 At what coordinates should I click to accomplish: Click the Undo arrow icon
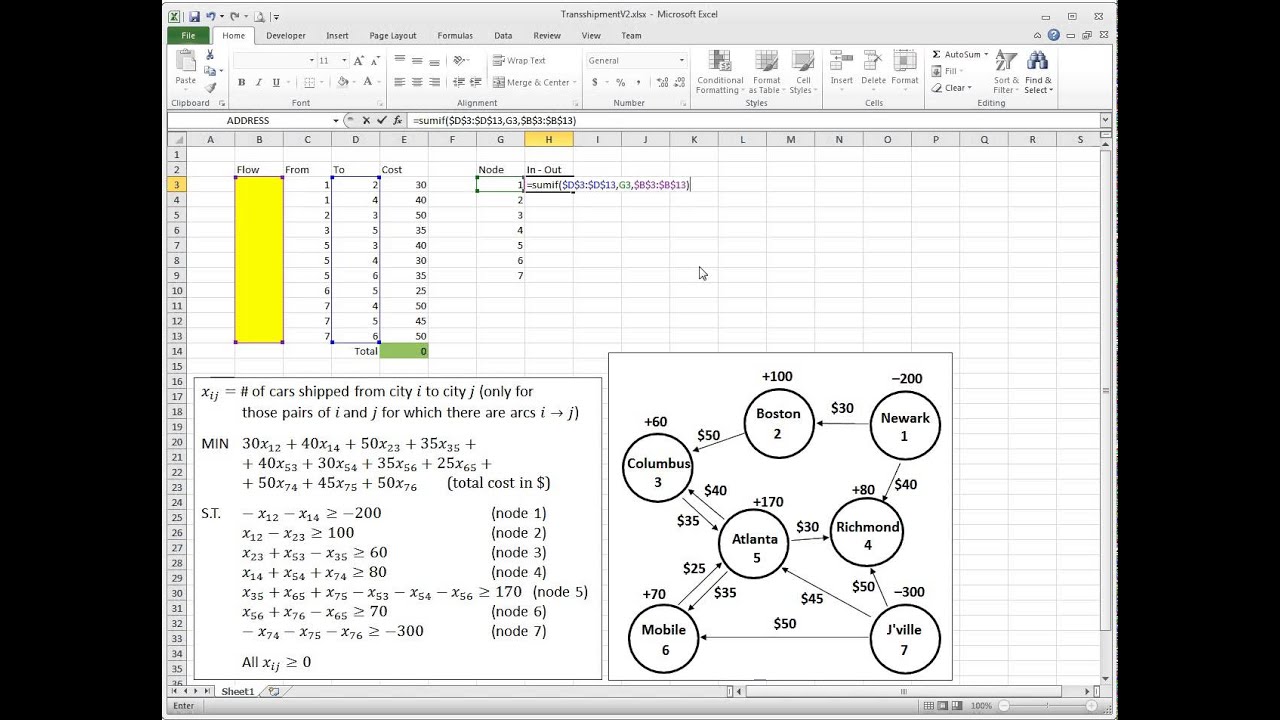click(x=212, y=17)
